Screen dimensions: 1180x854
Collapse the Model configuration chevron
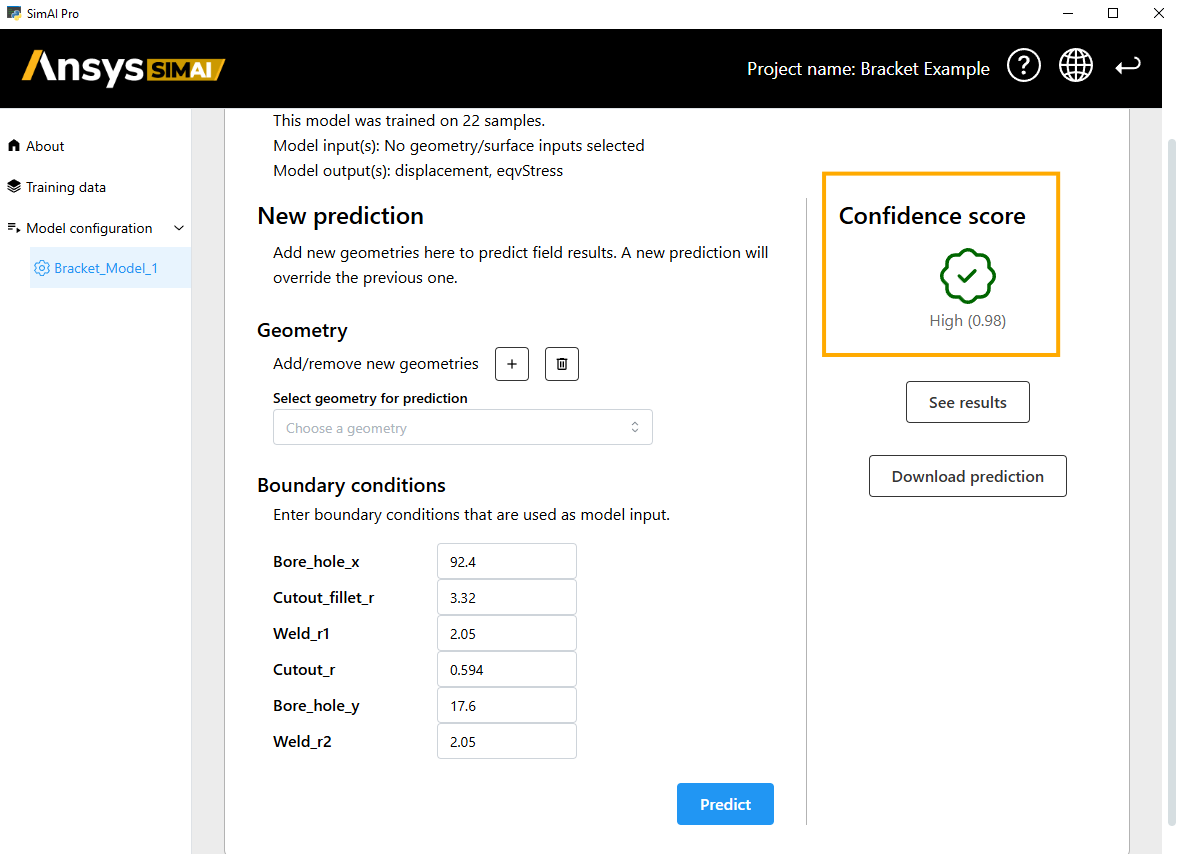(x=179, y=228)
